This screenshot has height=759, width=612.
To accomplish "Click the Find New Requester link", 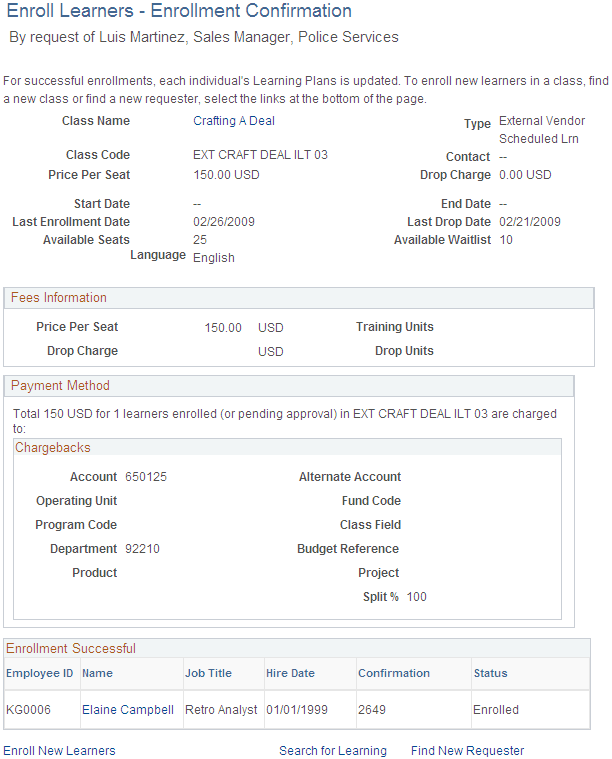I will coord(468,750).
